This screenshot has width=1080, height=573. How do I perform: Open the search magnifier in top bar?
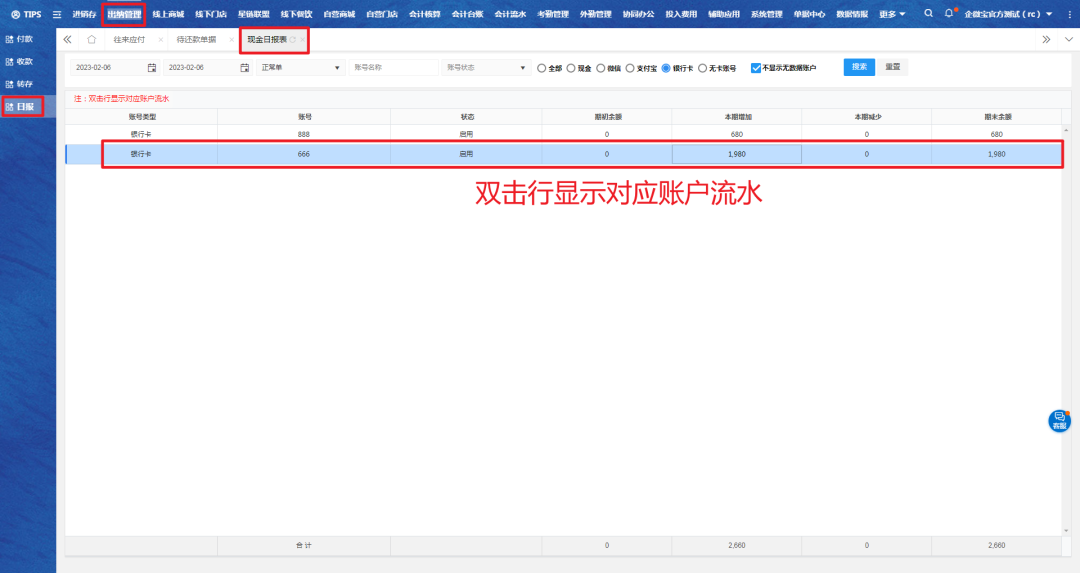[x=929, y=14]
